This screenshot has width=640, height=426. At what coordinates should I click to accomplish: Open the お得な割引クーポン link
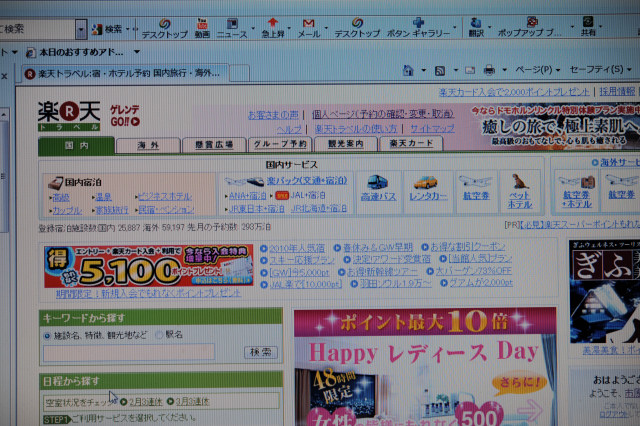pos(468,247)
